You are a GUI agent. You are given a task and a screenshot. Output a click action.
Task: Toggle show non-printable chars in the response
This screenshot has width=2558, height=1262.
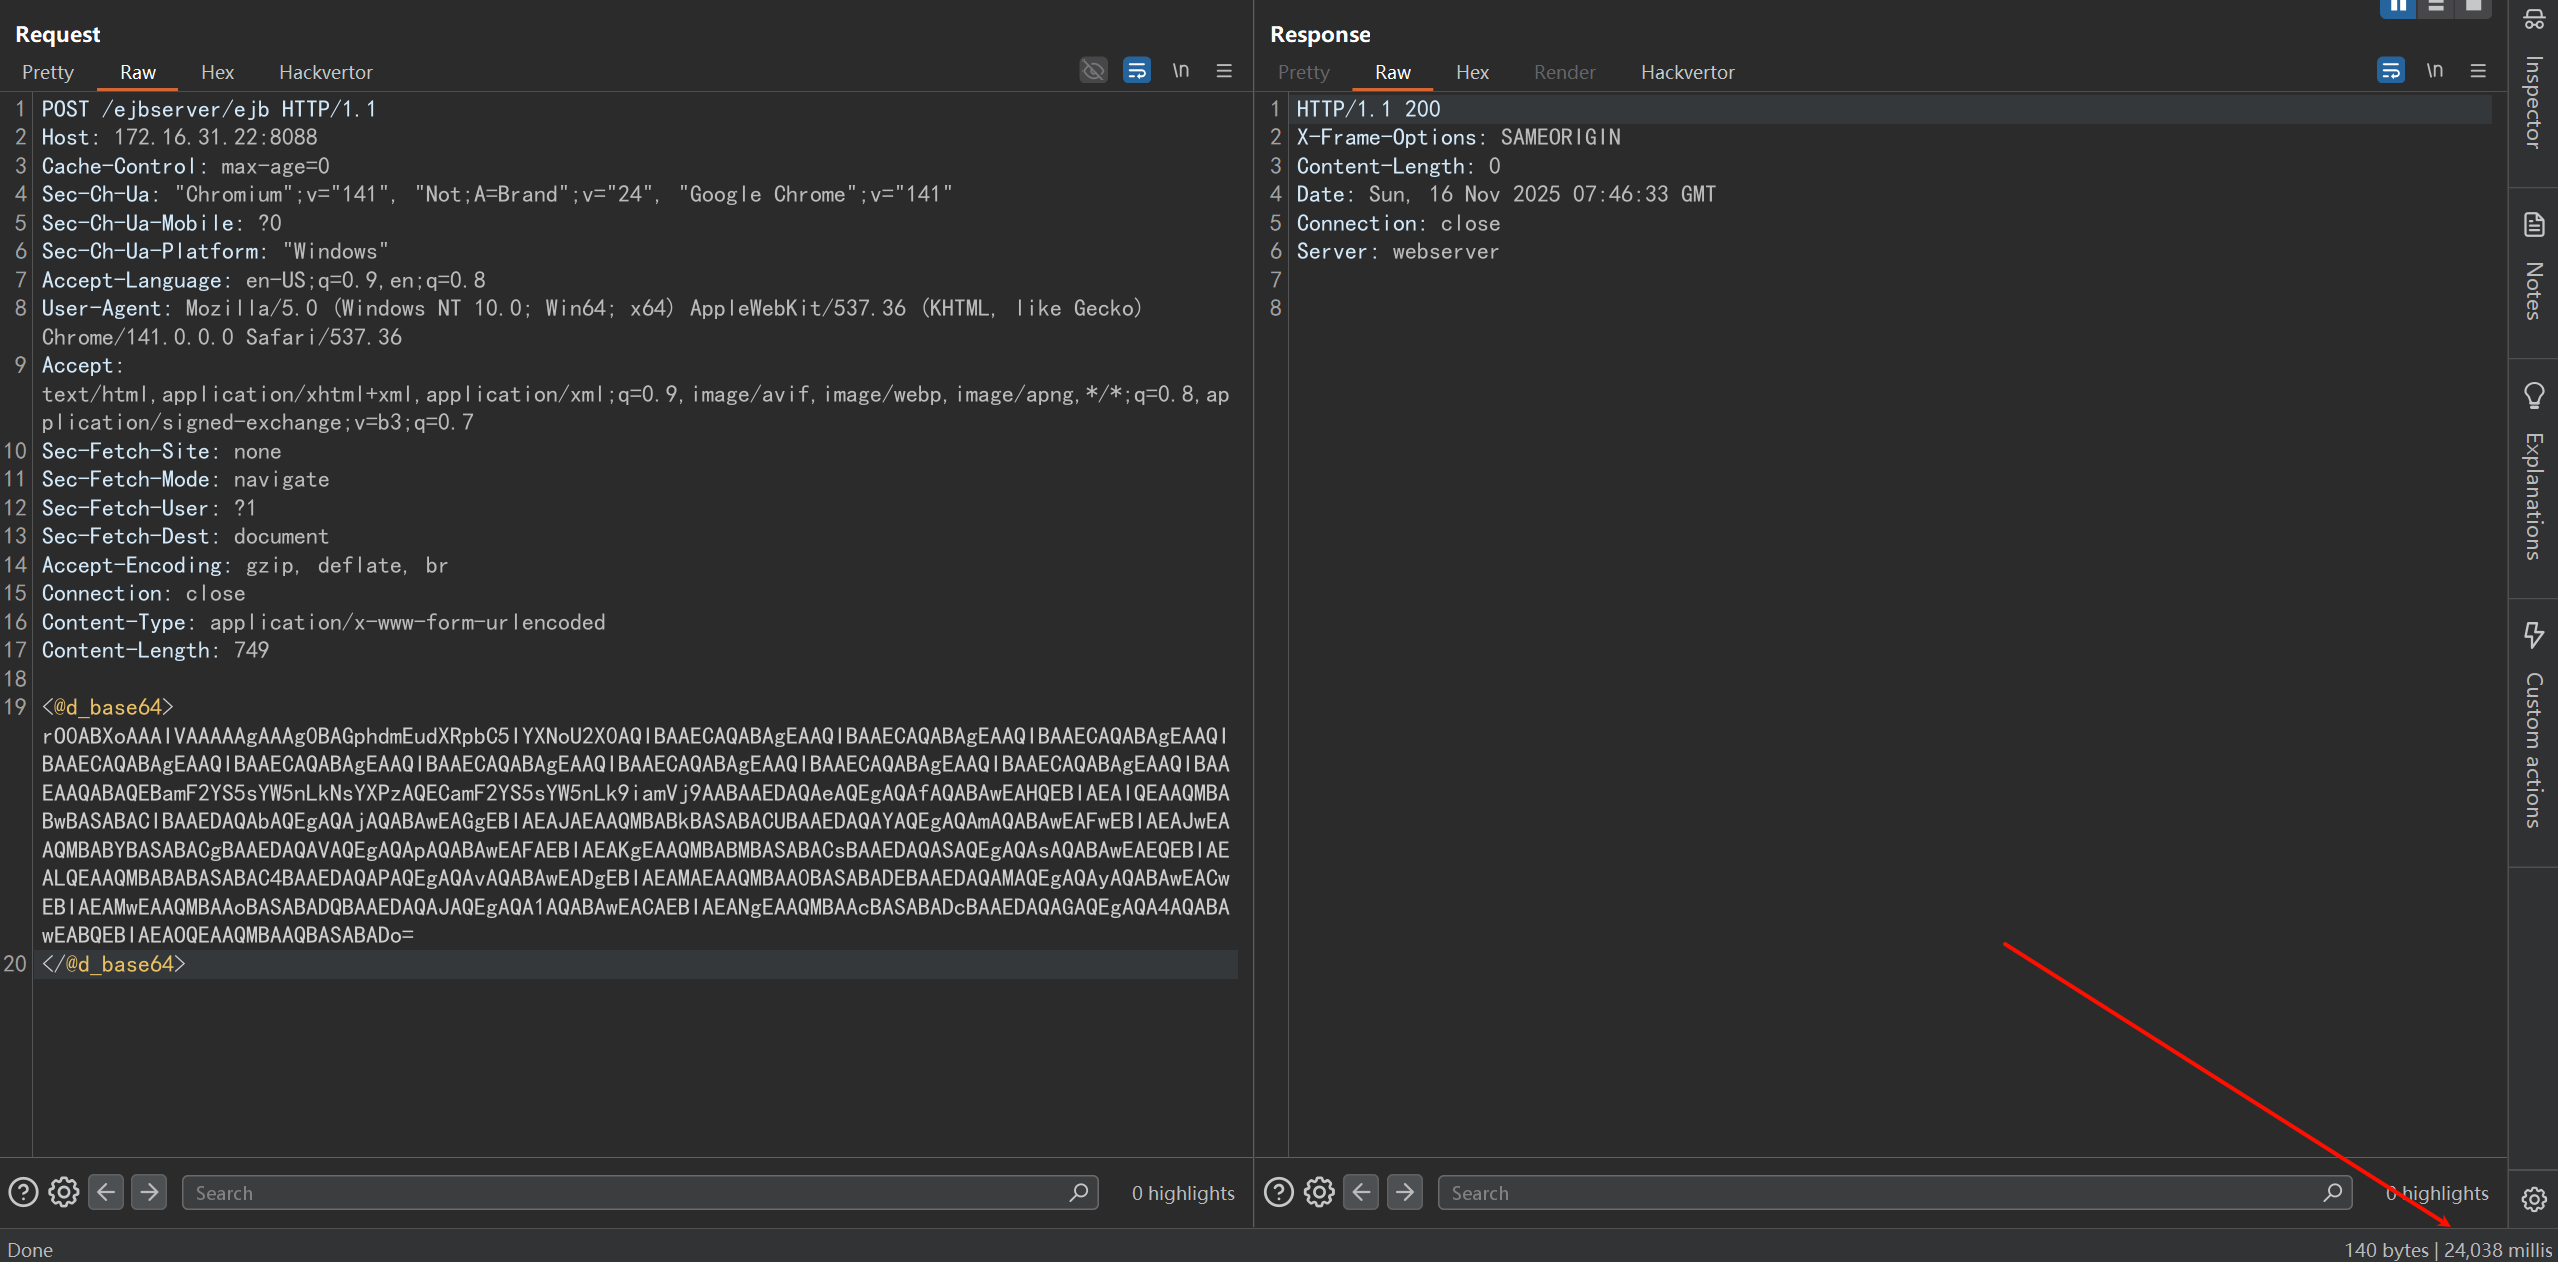2434,71
